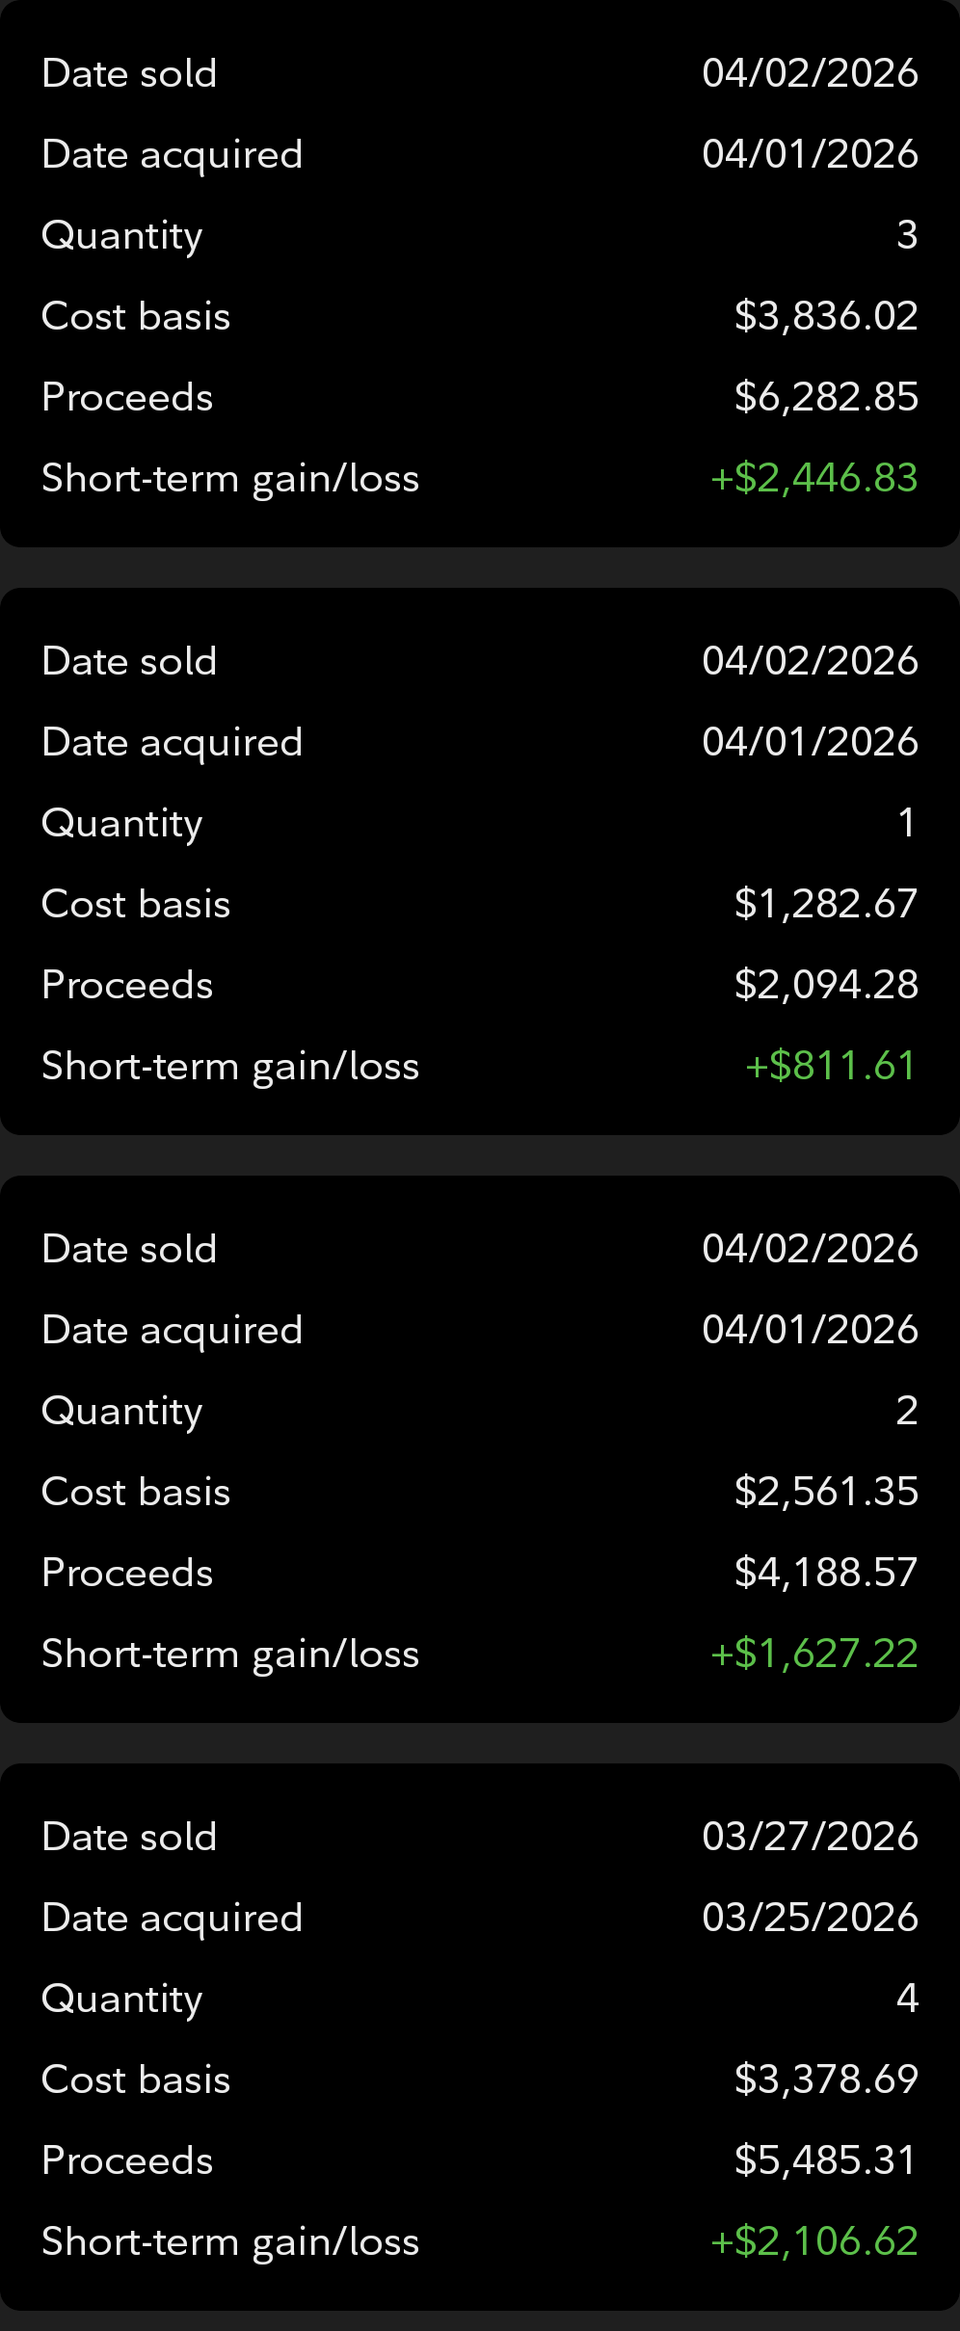
Task: Tap the quantity value of 3
Action: [x=907, y=235]
